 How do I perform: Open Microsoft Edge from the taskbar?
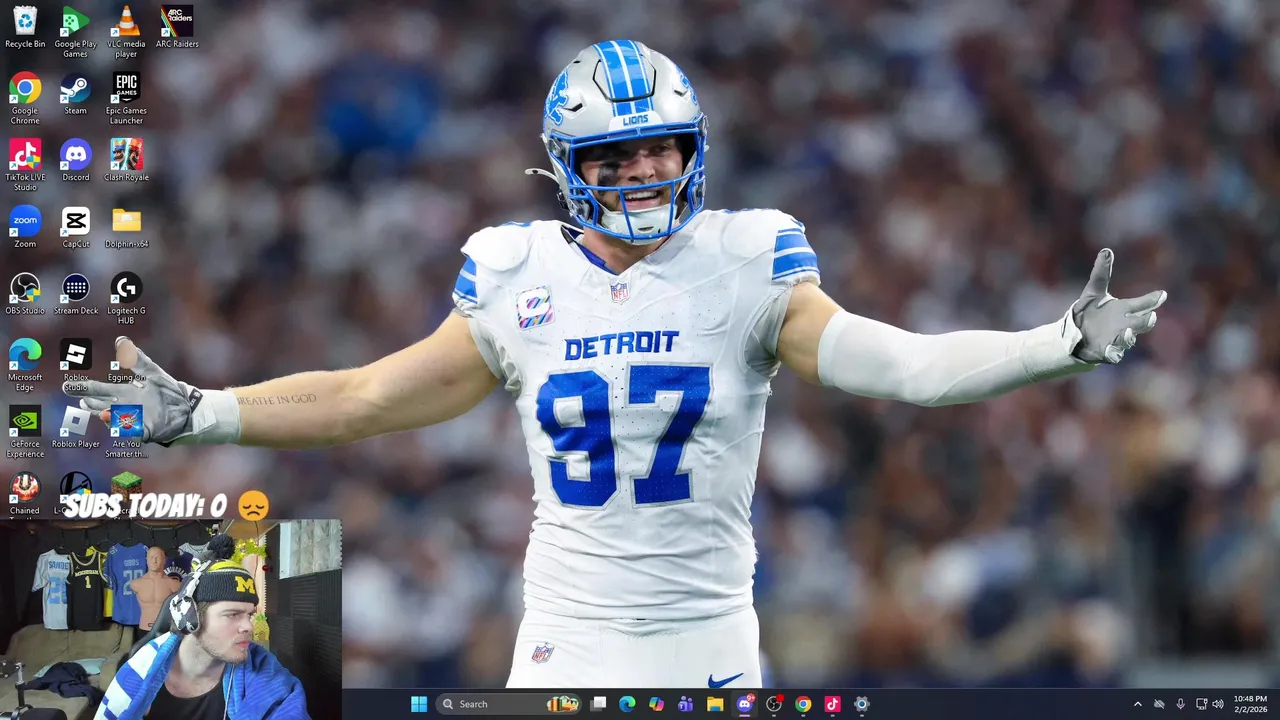627,704
